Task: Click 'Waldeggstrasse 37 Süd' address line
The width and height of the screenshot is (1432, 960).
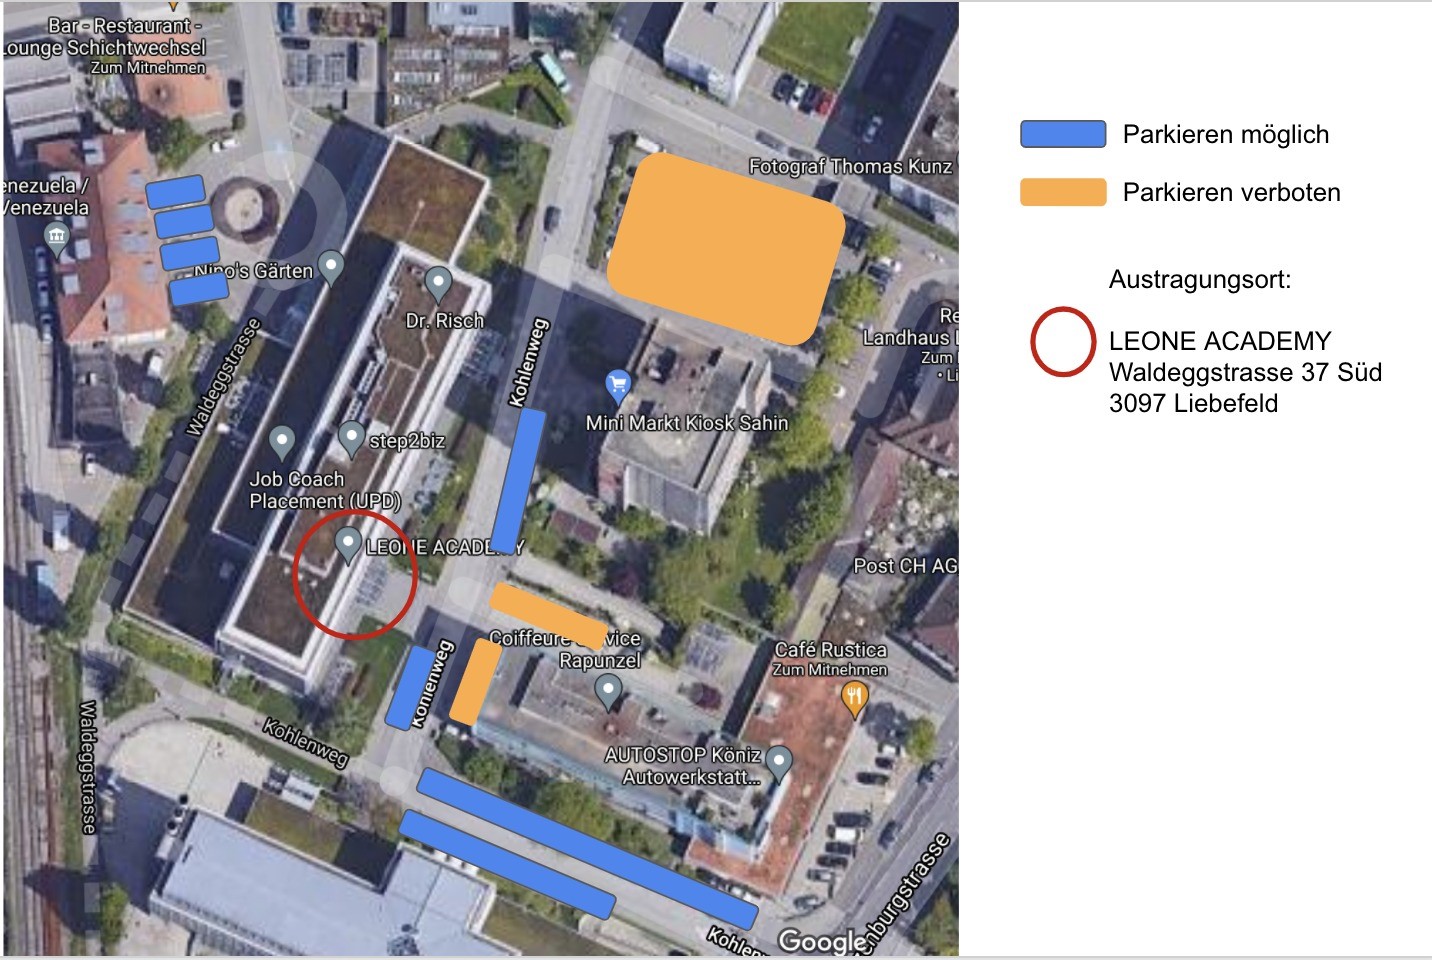Action: pyautogui.click(x=1245, y=372)
